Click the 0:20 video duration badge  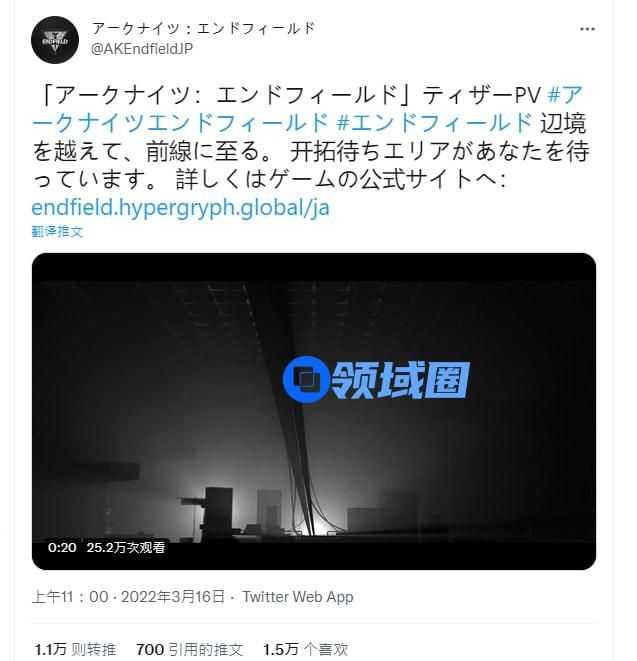[x=62, y=548]
